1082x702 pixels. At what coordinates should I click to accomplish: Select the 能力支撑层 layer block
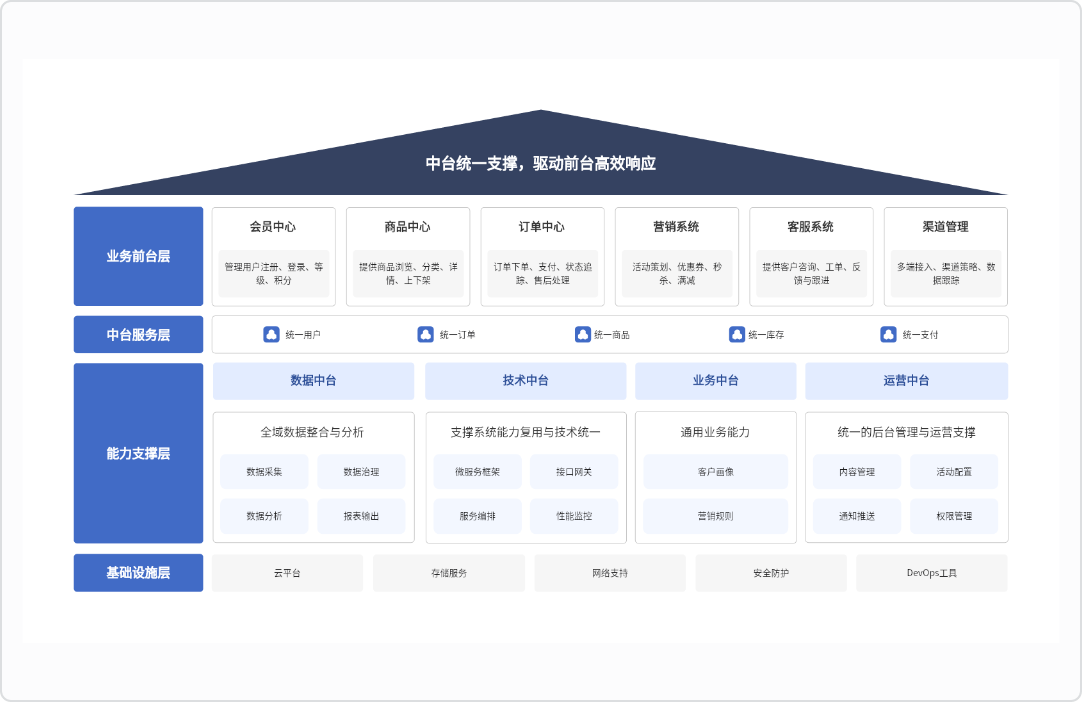pos(139,454)
